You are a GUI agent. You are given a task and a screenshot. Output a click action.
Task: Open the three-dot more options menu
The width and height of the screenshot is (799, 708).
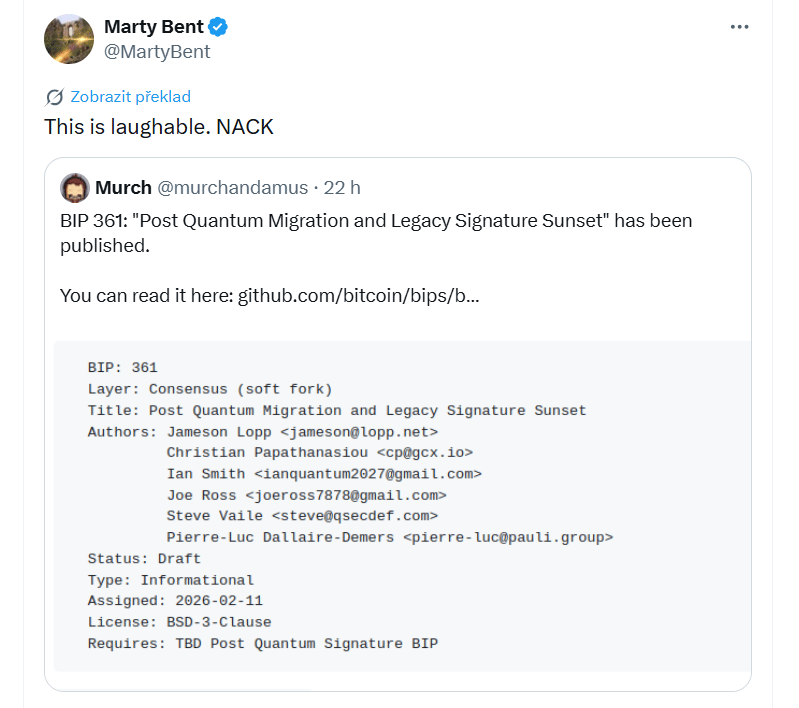coord(739,27)
